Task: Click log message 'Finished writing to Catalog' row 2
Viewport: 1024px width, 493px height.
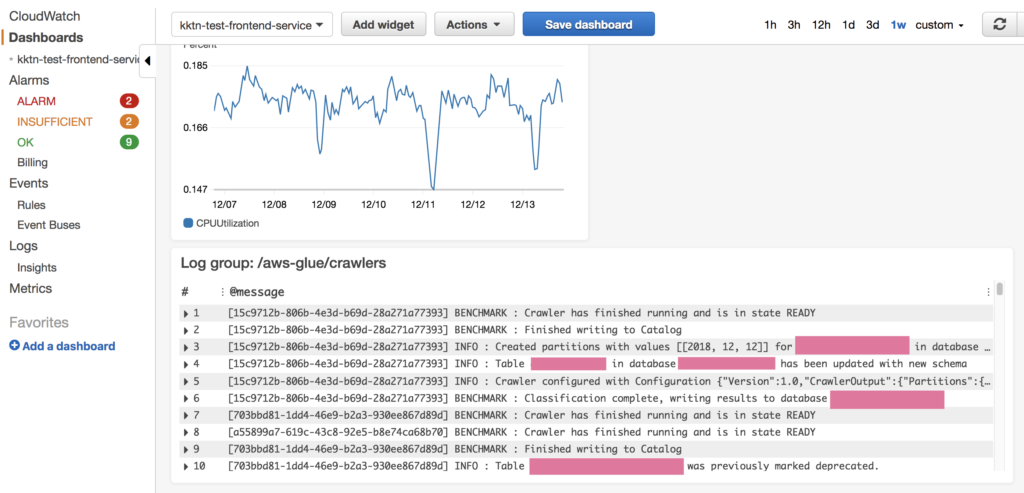Action: 454,330
